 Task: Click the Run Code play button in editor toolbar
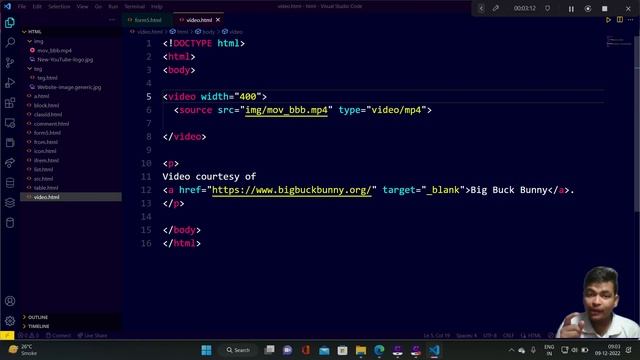(608, 20)
